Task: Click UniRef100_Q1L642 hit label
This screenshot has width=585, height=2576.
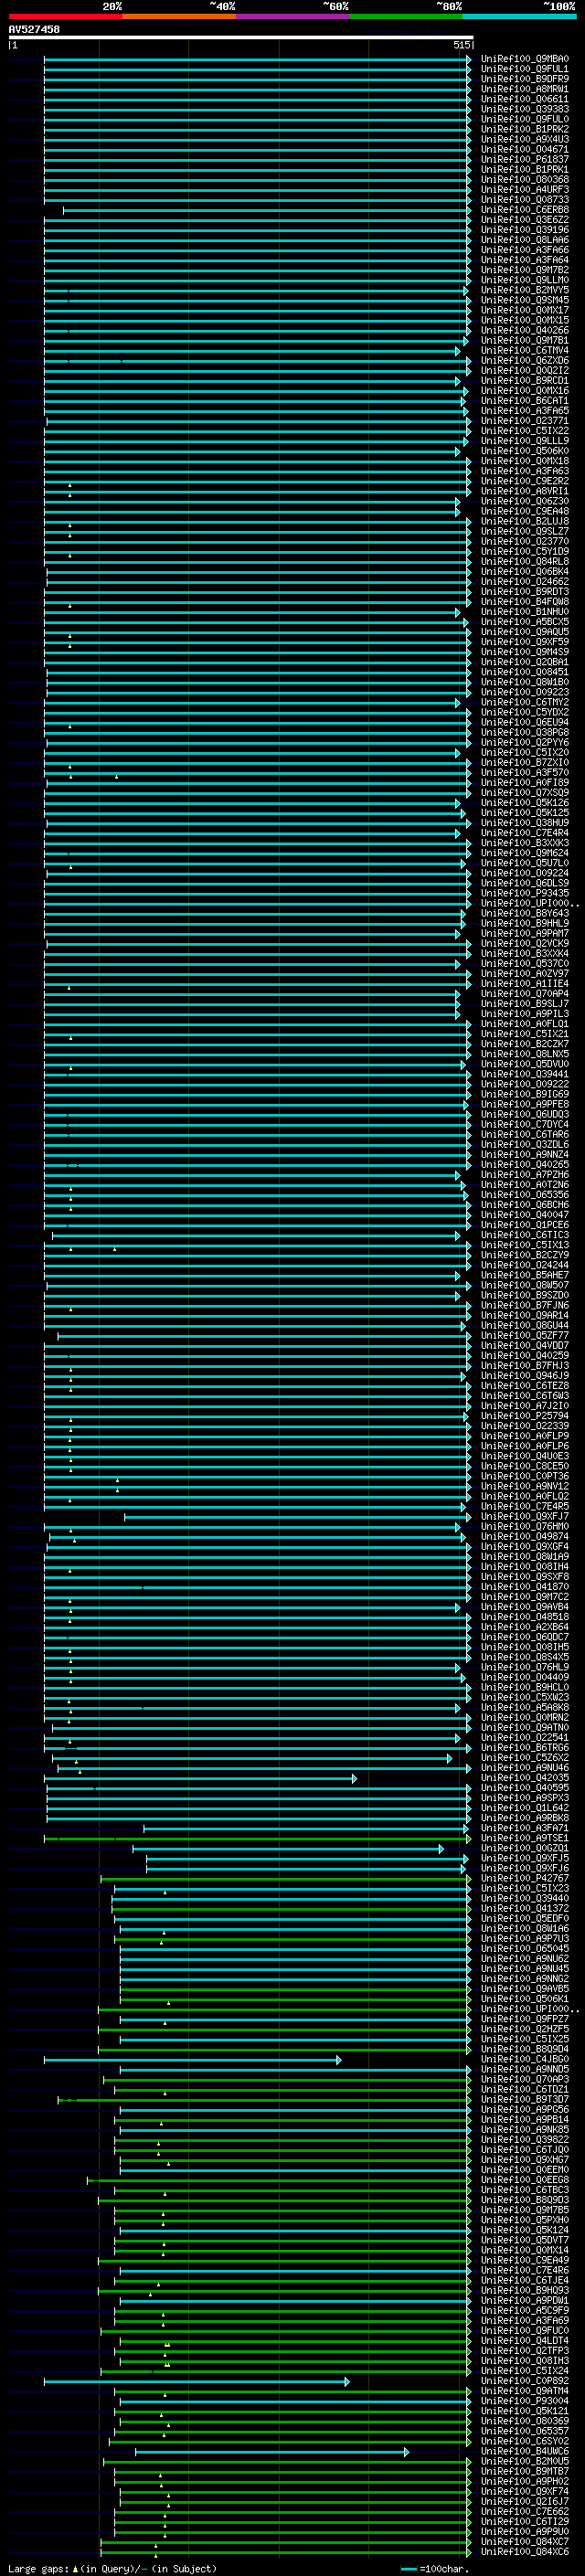Action: tap(525, 1808)
